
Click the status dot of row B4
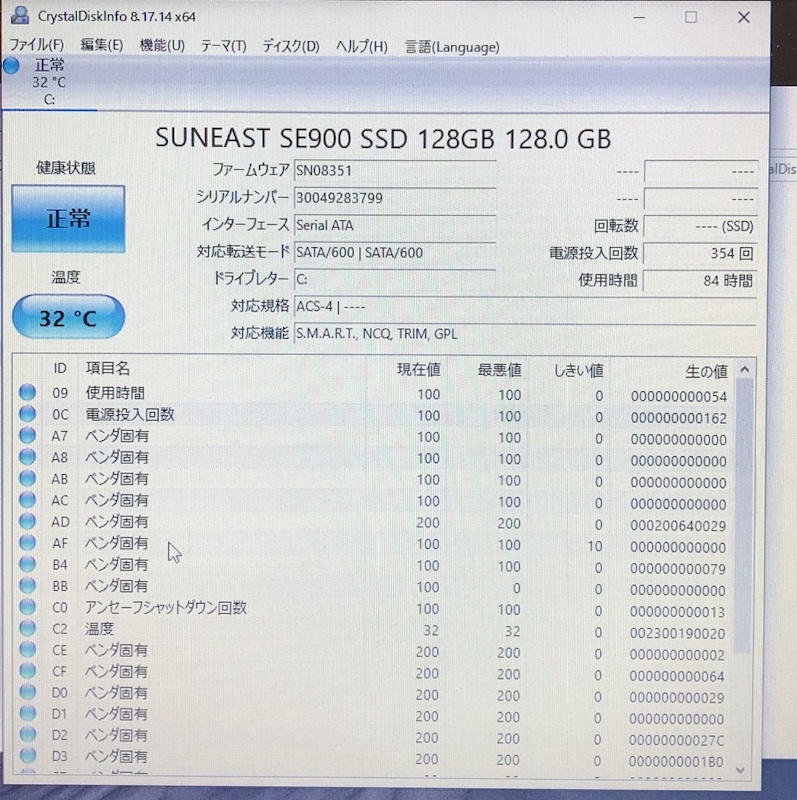coord(28,564)
